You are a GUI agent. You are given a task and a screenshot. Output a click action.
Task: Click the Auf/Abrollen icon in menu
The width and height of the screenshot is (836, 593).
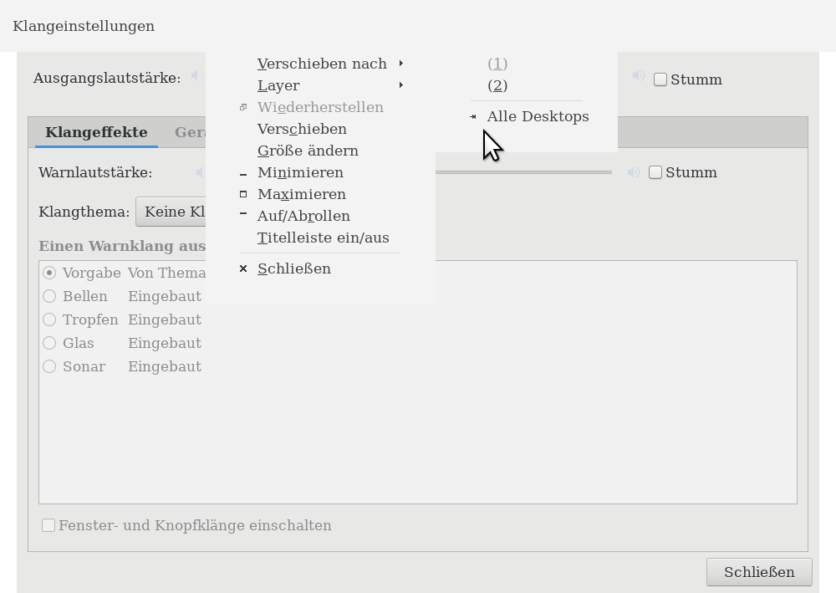244,214
